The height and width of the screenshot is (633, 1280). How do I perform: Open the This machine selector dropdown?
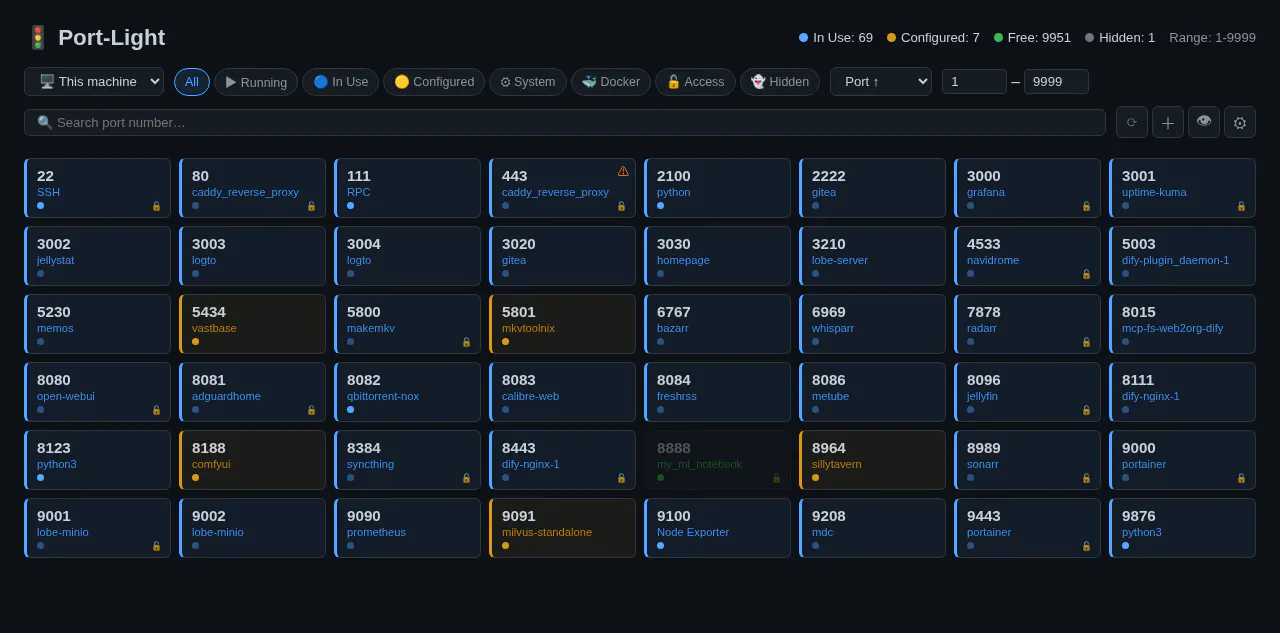[x=94, y=82]
